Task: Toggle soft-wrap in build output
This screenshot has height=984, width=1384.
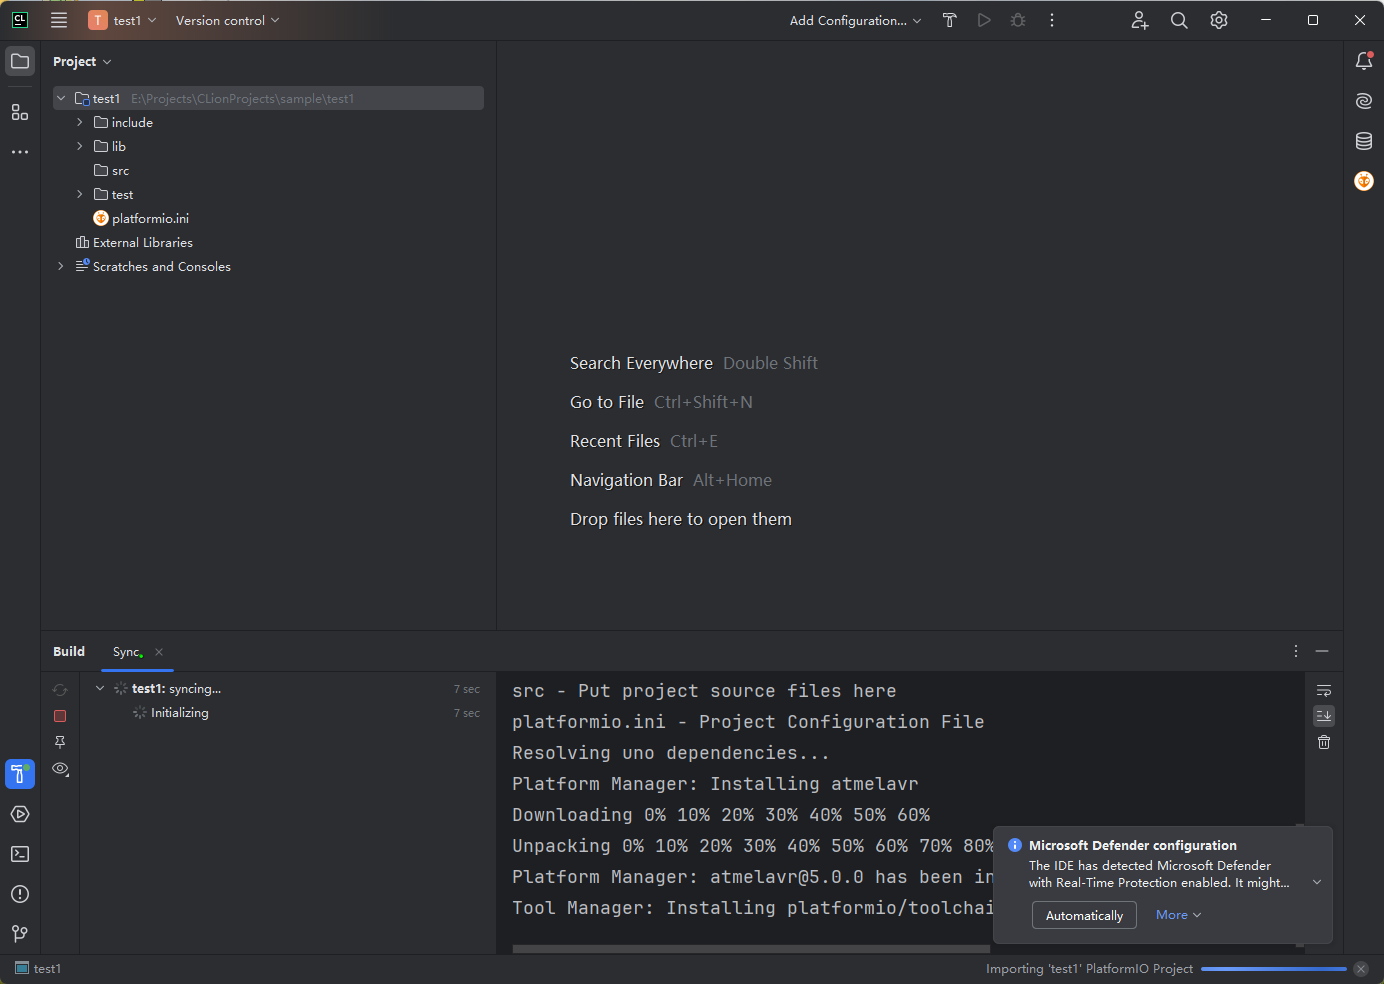Action: [1324, 690]
